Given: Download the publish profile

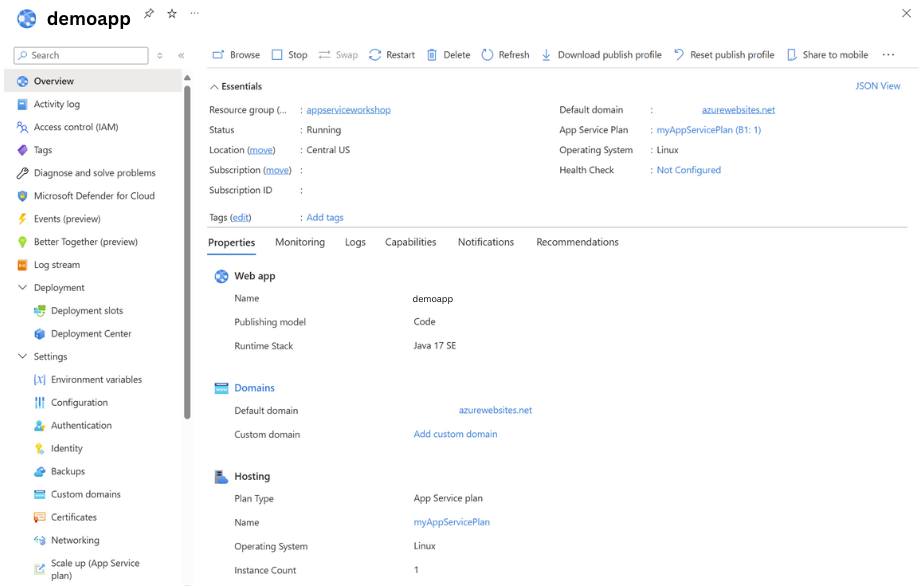Looking at the screenshot, I should 601,55.
